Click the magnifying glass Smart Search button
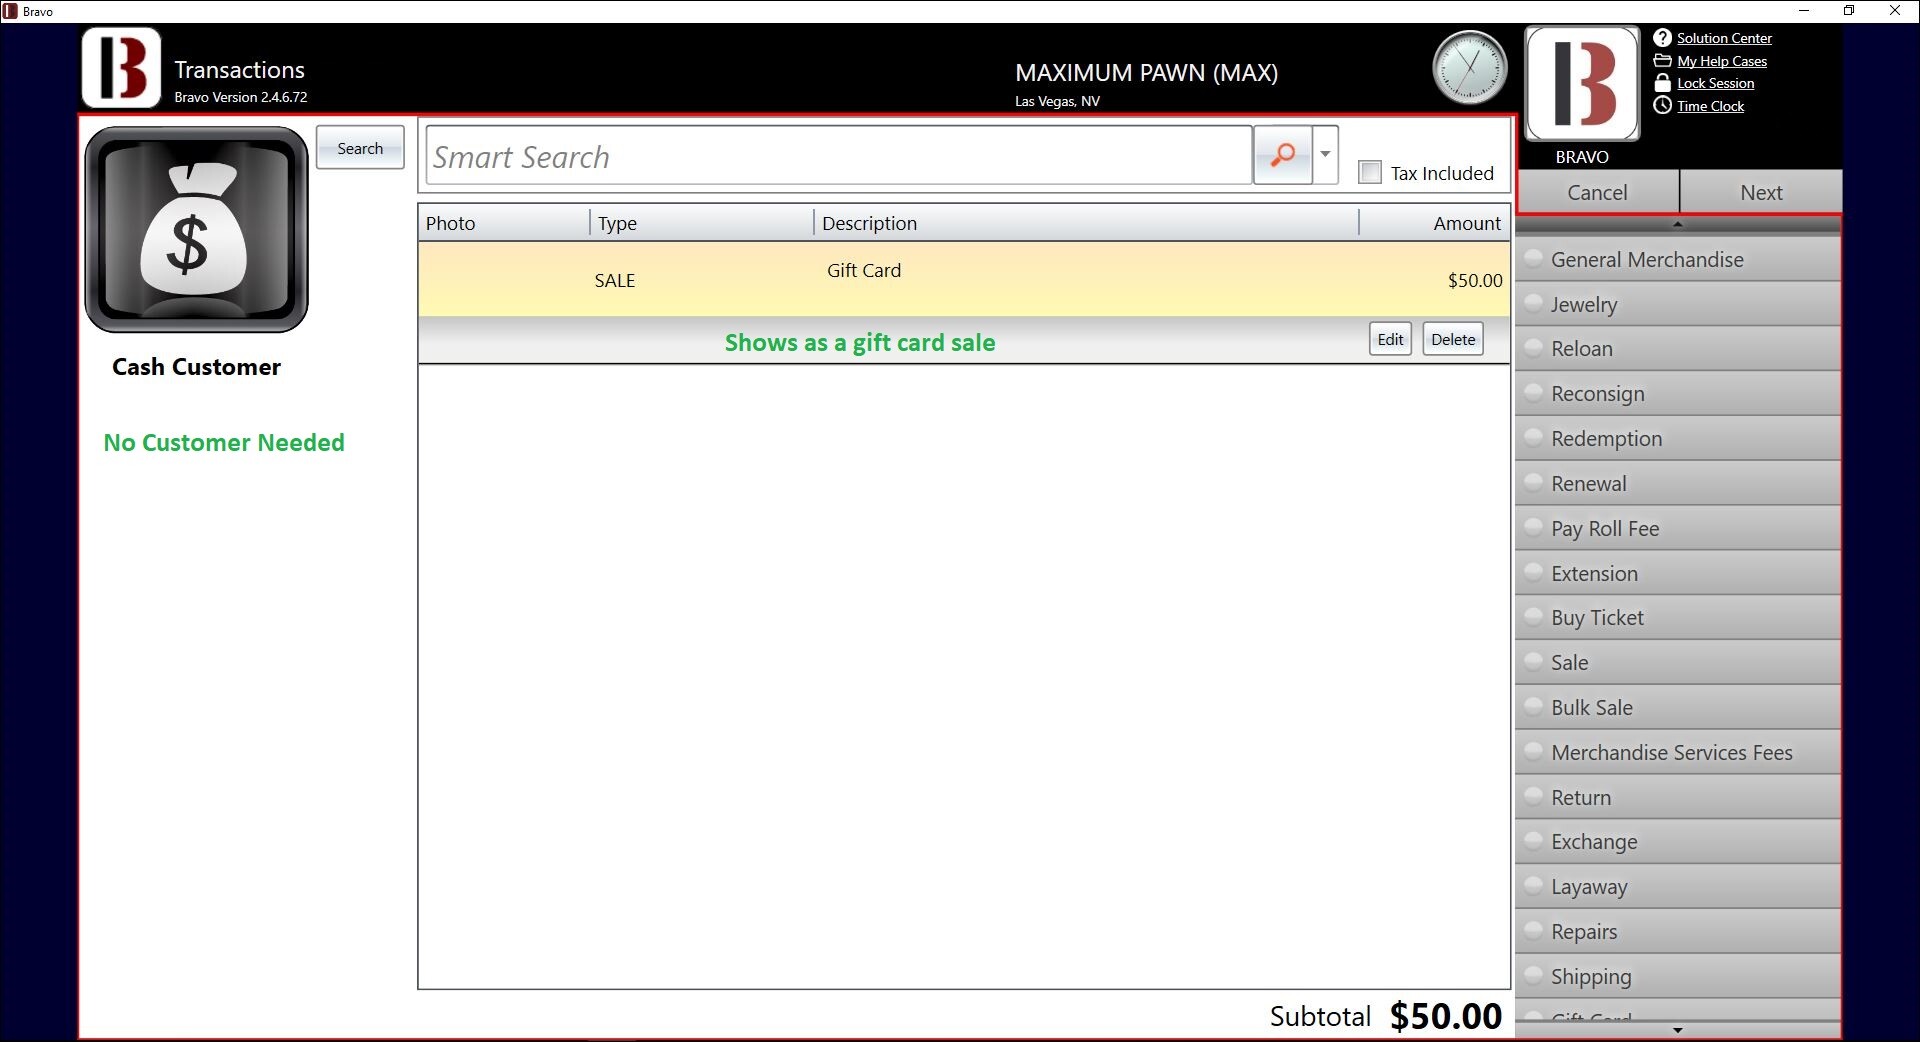This screenshot has width=1920, height=1042. point(1282,155)
